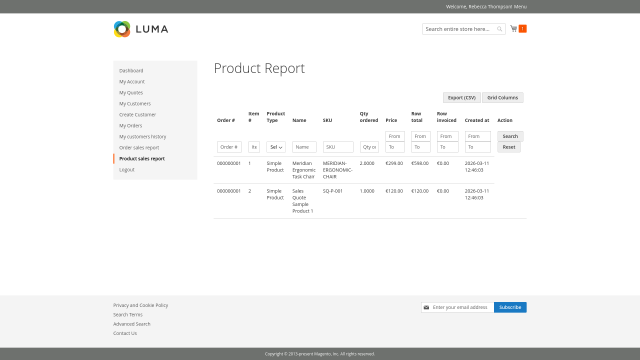This screenshot has width=640, height=360.
Task: Focus the Qty ordered filter field
Action: click(369, 147)
